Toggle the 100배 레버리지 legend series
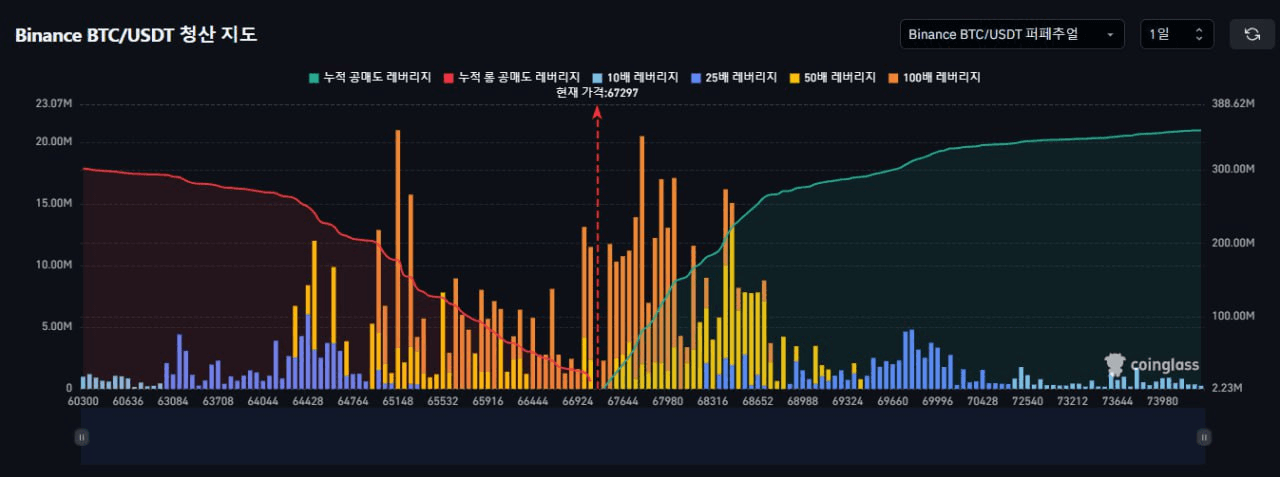 click(x=933, y=77)
